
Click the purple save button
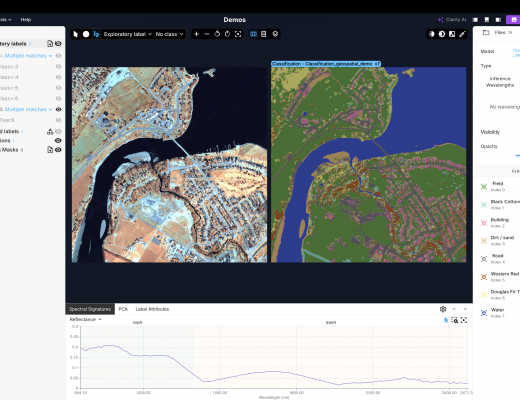coord(513,20)
